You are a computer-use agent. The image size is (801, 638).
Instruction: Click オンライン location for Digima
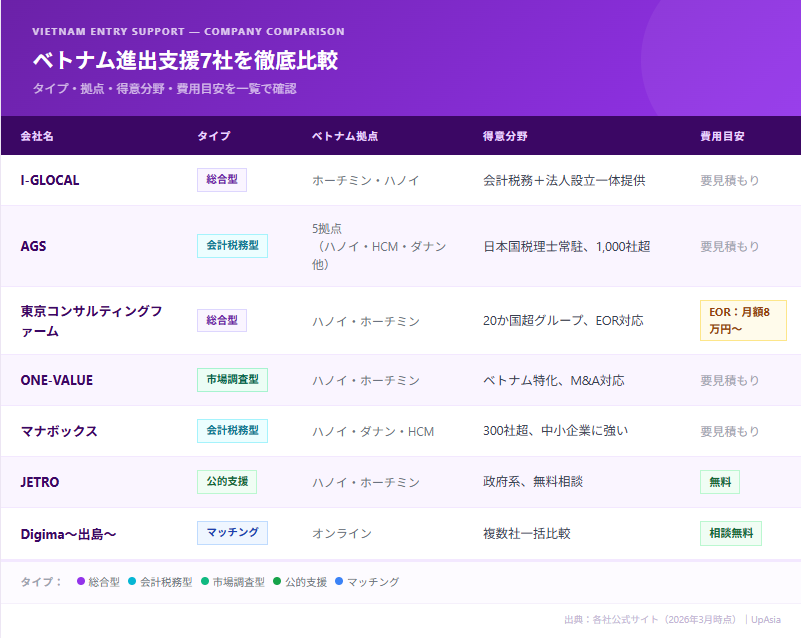click(342, 534)
